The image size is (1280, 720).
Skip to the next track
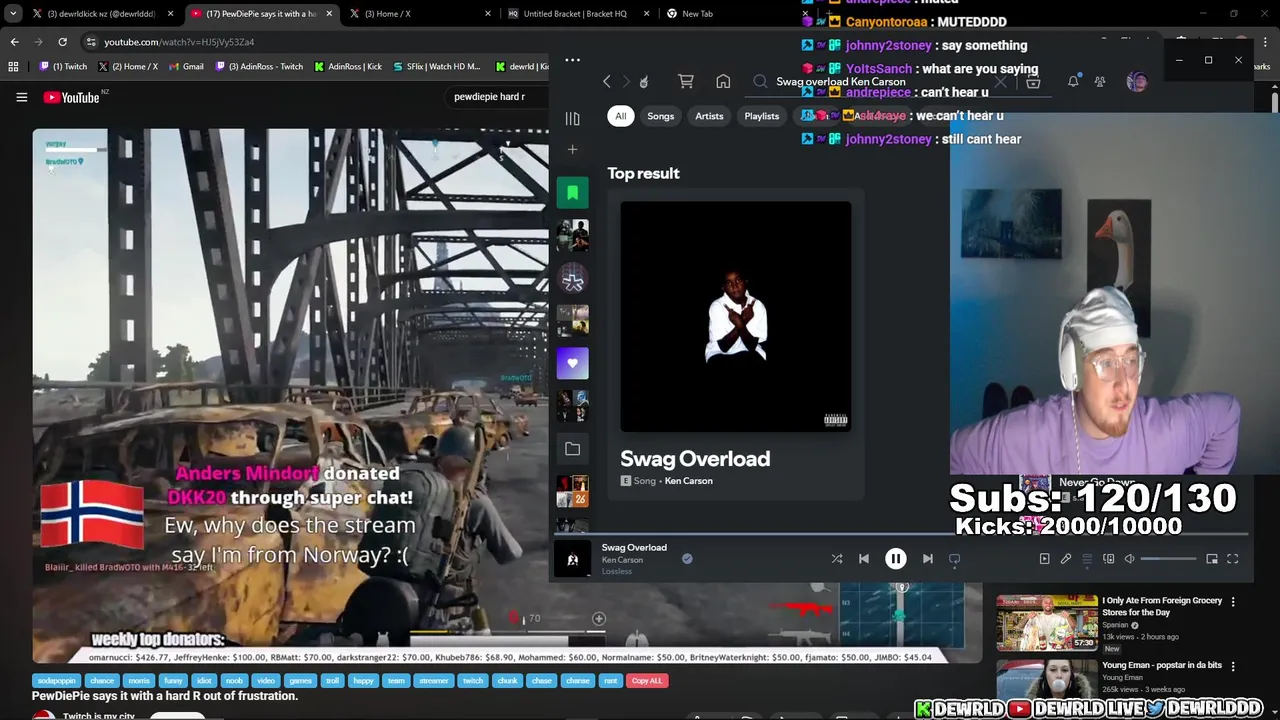pyautogui.click(x=928, y=559)
